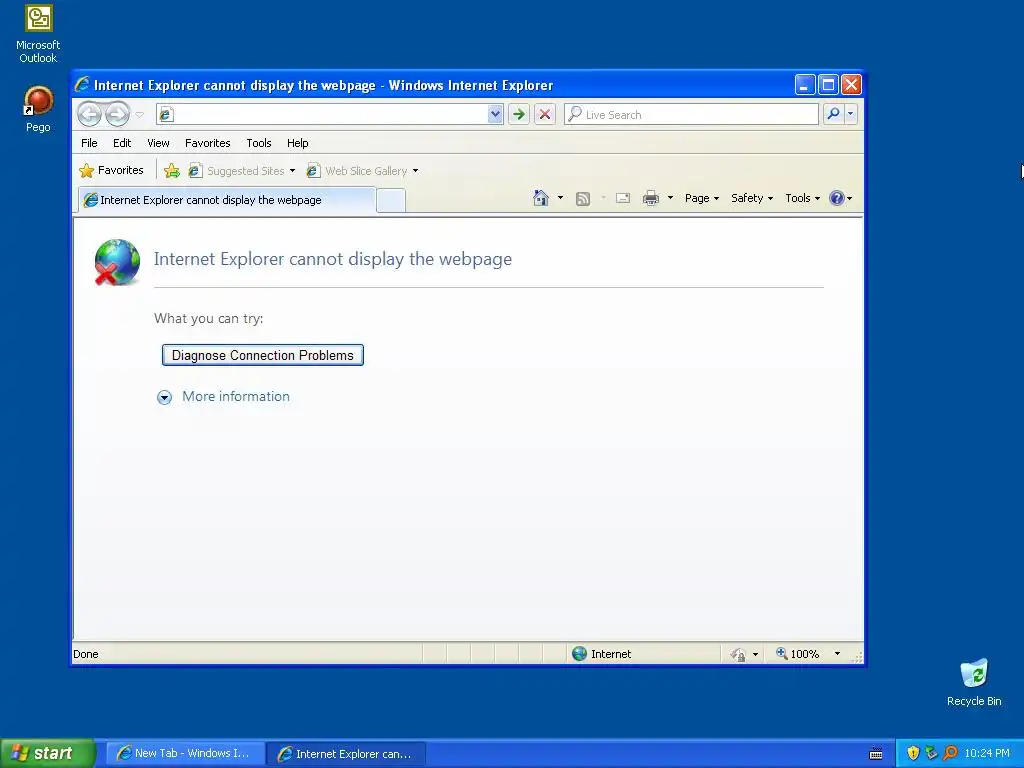Click the More information link text

(x=236, y=396)
